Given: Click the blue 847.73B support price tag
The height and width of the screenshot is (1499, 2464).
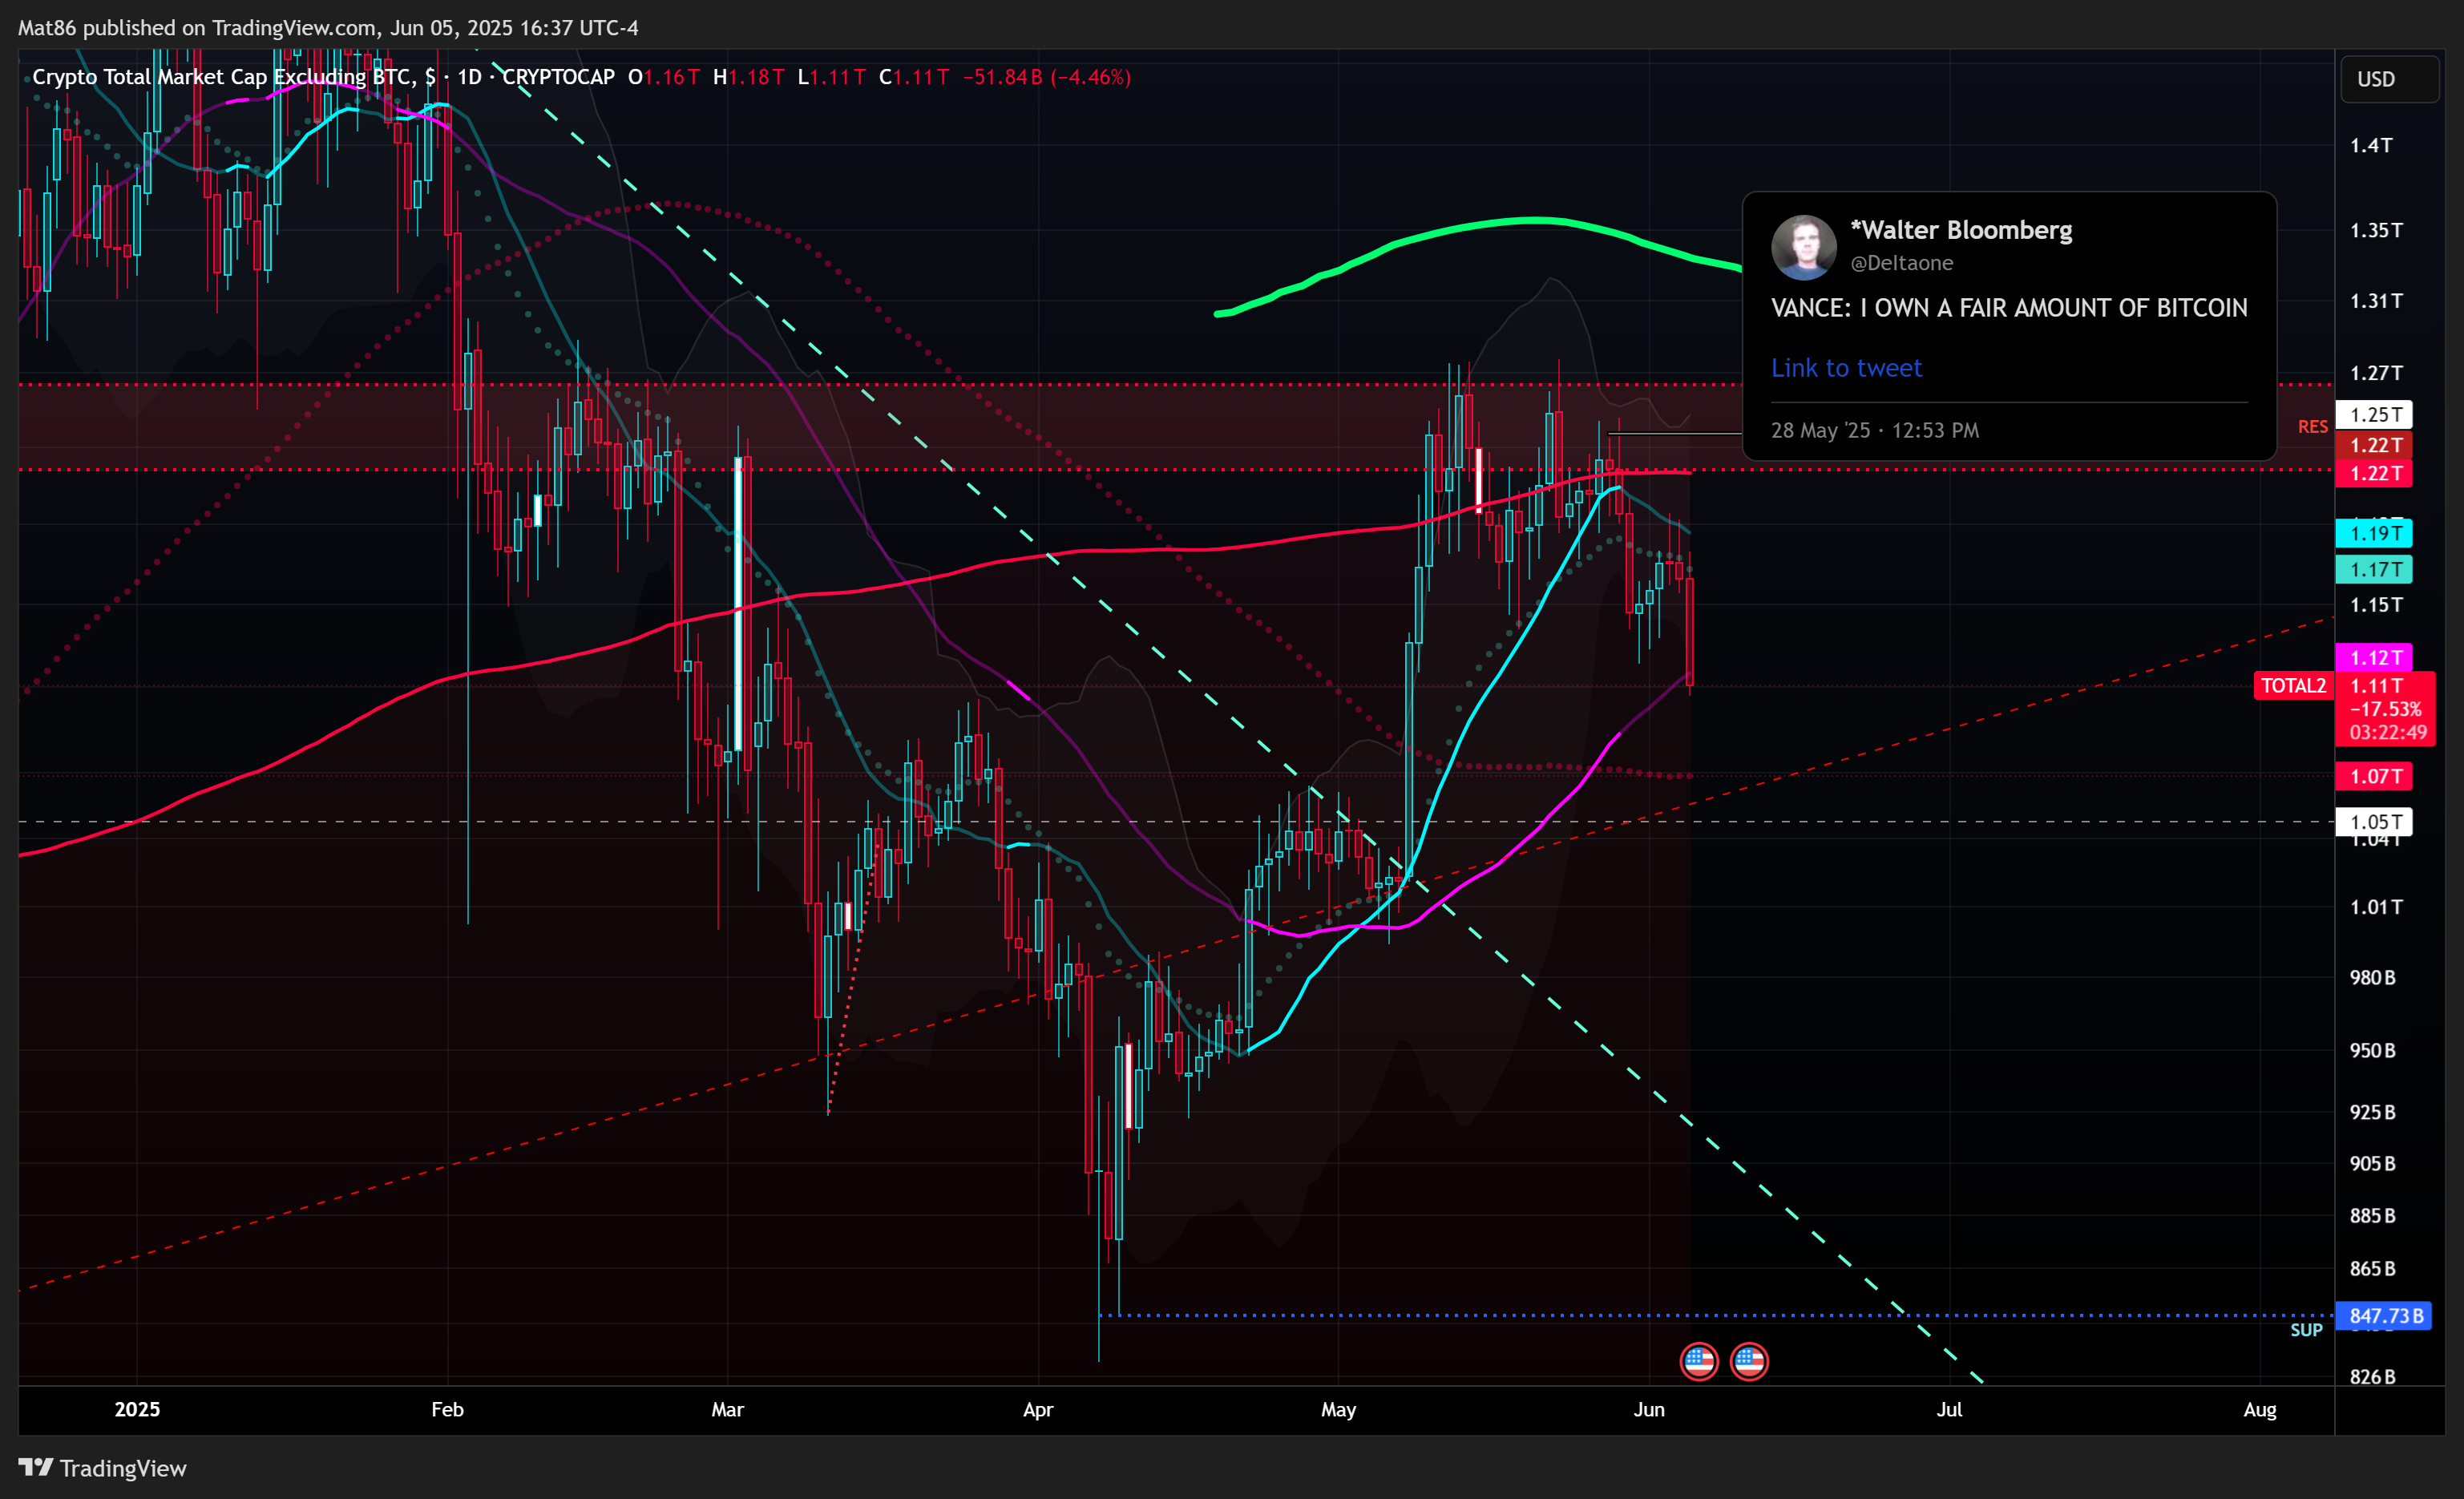Looking at the screenshot, I should 2384,1316.
